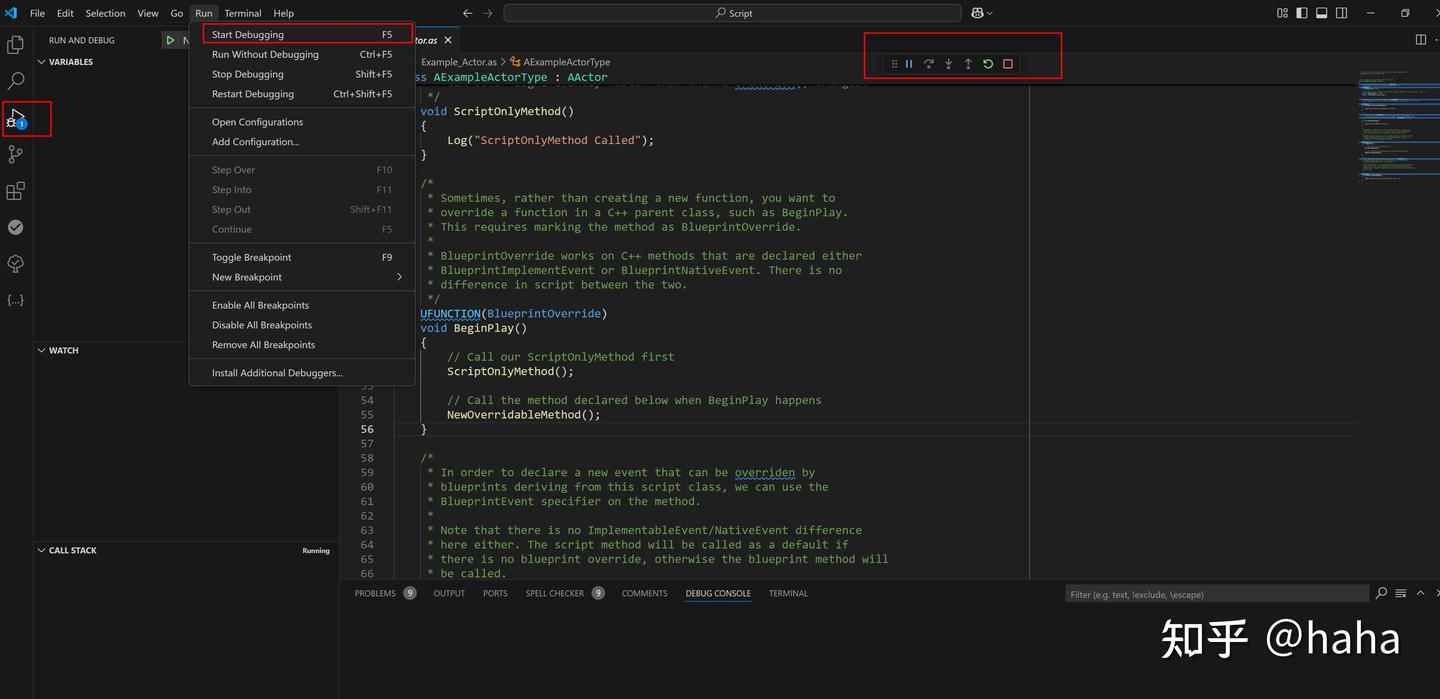Viewport: 1440px width, 699px height.
Task: Click the Step Over debug icon
Action: (928, 63)
